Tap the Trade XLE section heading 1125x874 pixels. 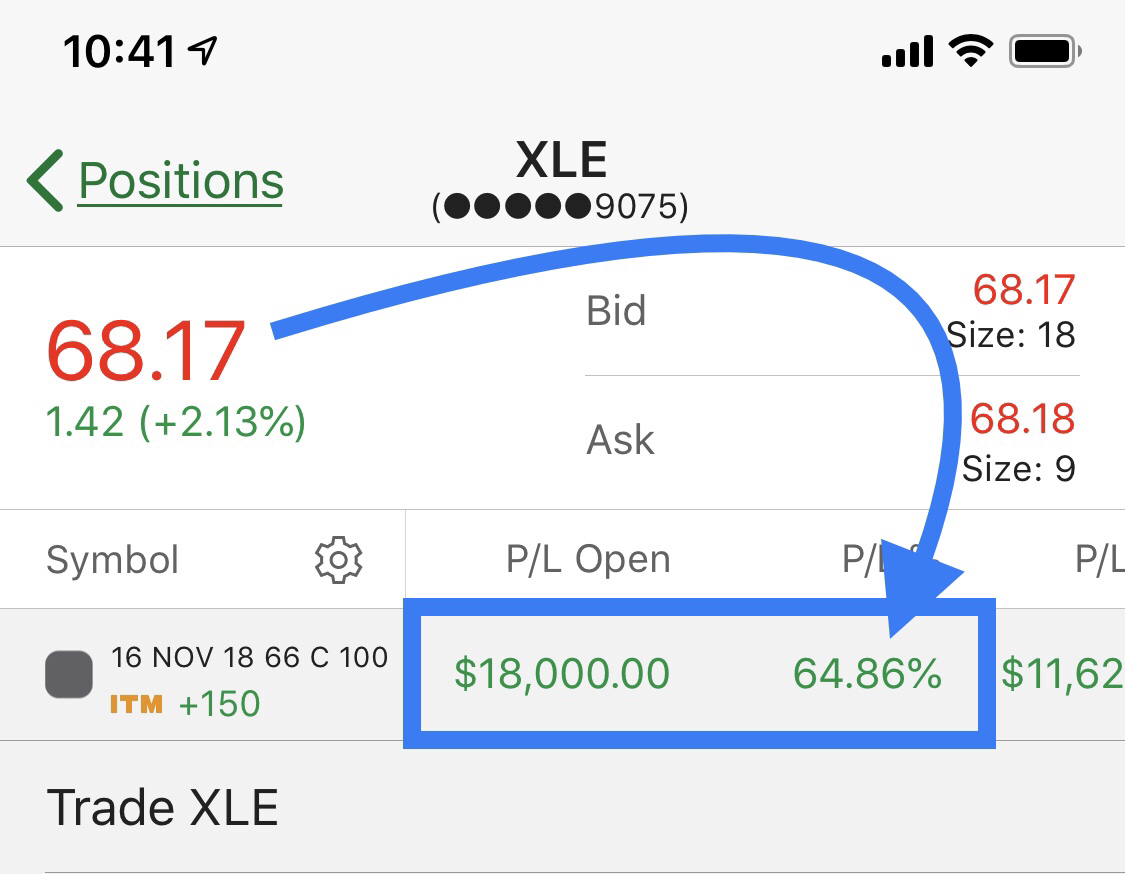coord(162,807)
